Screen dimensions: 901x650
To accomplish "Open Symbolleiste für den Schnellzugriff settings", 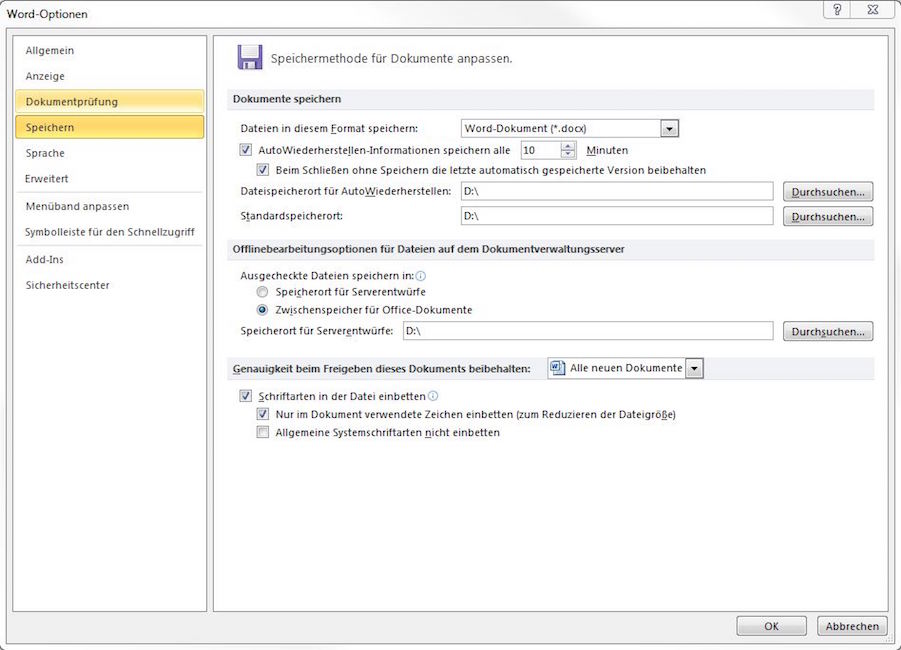I will click(x=109, y=232).
